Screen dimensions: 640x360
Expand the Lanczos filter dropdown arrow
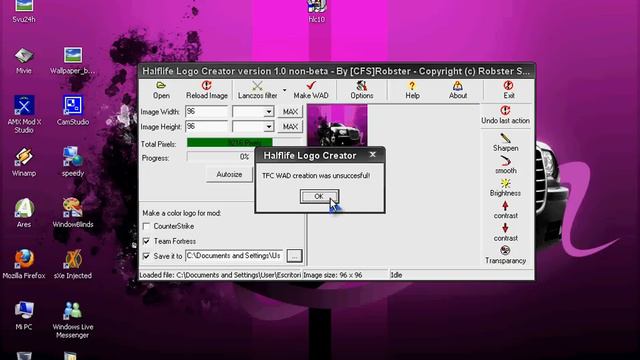click(284, 90)
